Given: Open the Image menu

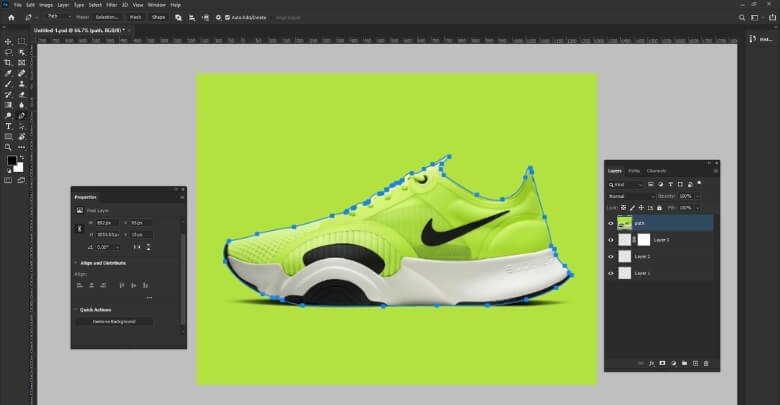Looking at the screenshot, I should (46, 5).
